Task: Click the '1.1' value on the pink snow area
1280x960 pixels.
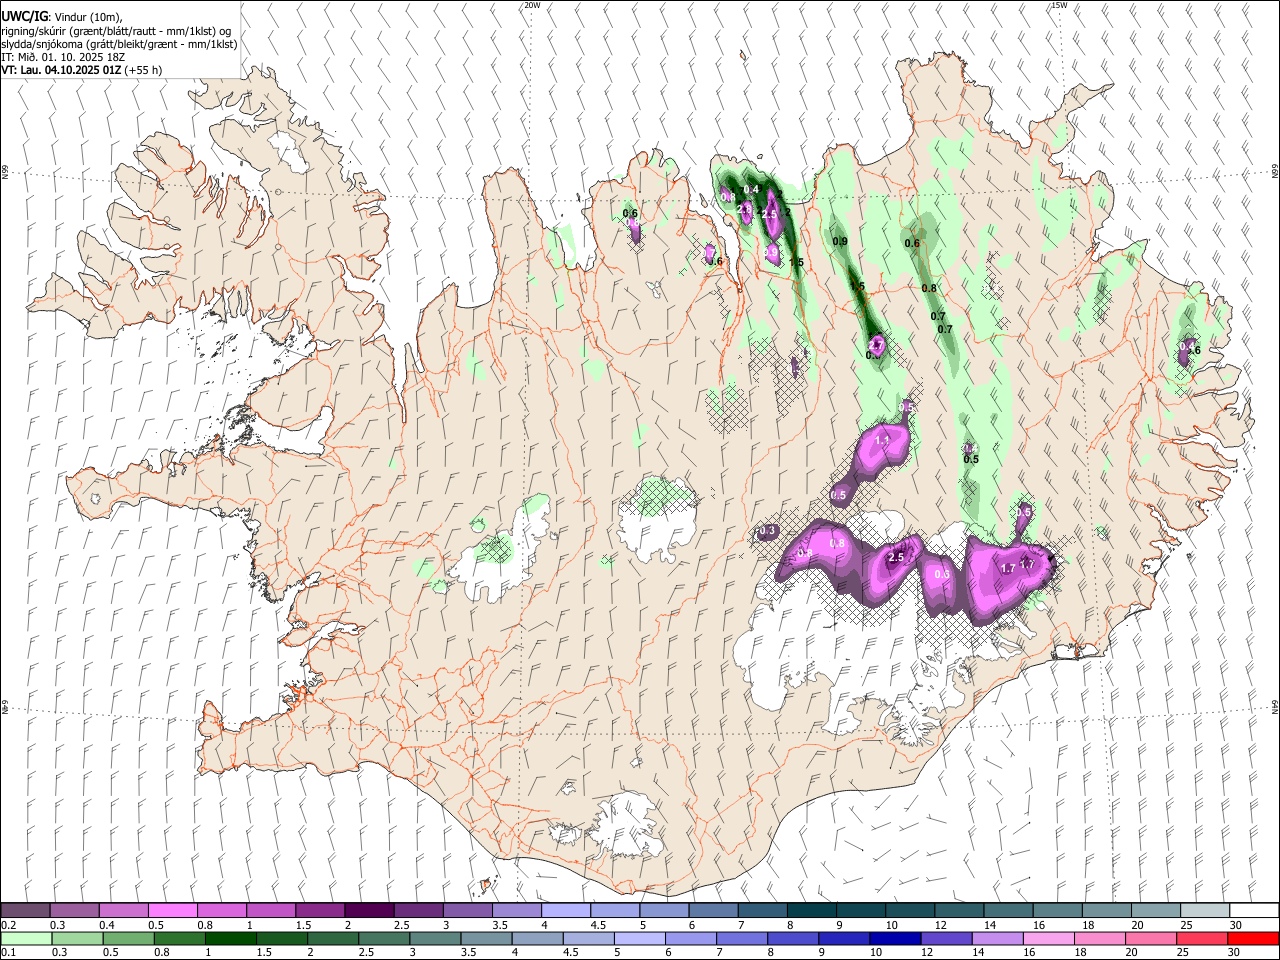Action: pyautogui.click(x=882, y=440)
